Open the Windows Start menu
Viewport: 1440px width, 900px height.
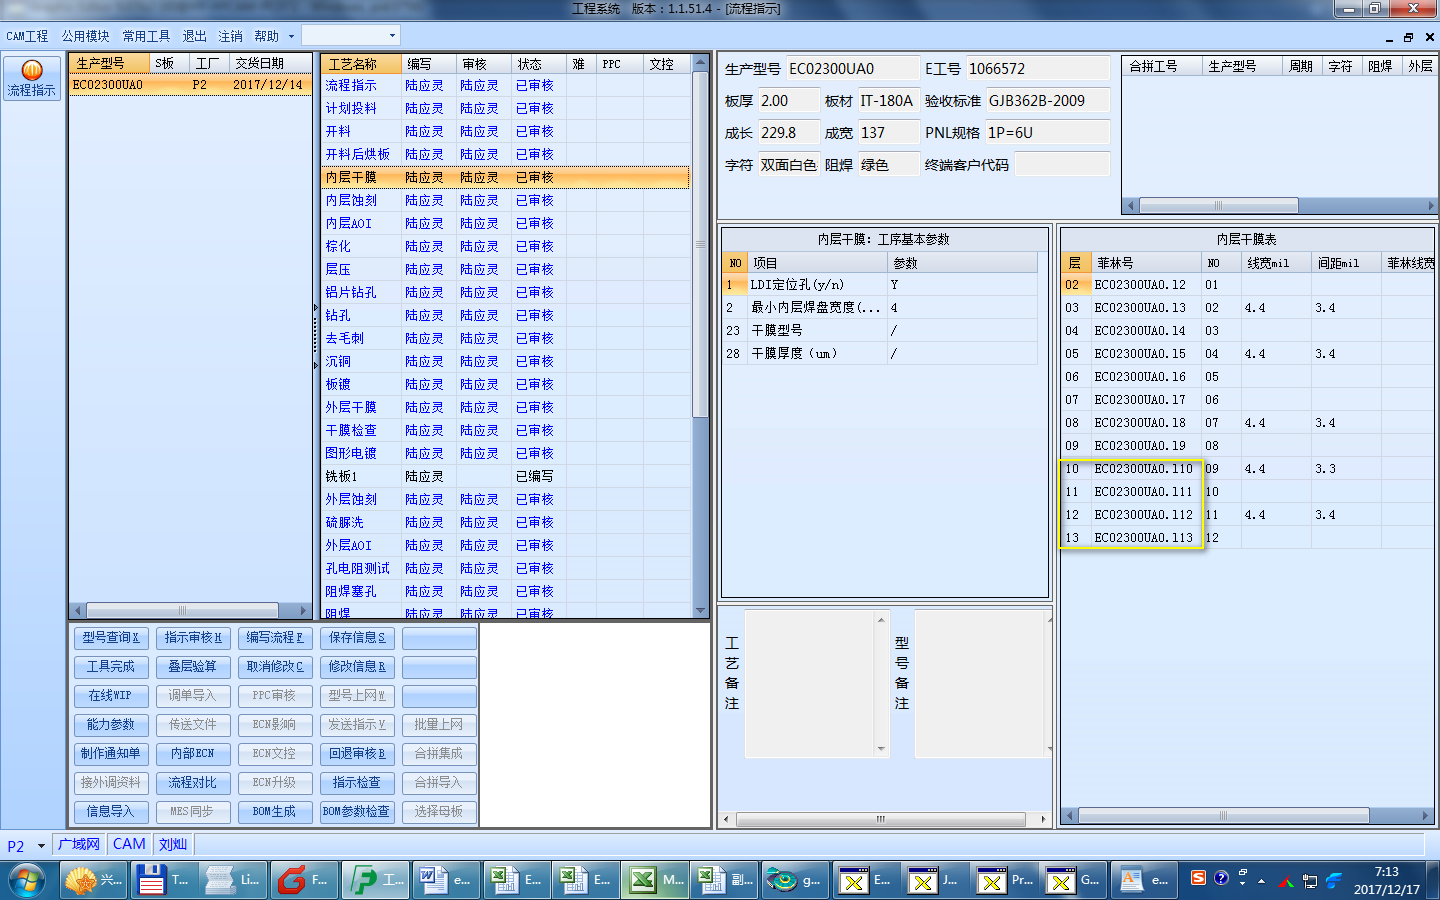click(x=27, y=880)
